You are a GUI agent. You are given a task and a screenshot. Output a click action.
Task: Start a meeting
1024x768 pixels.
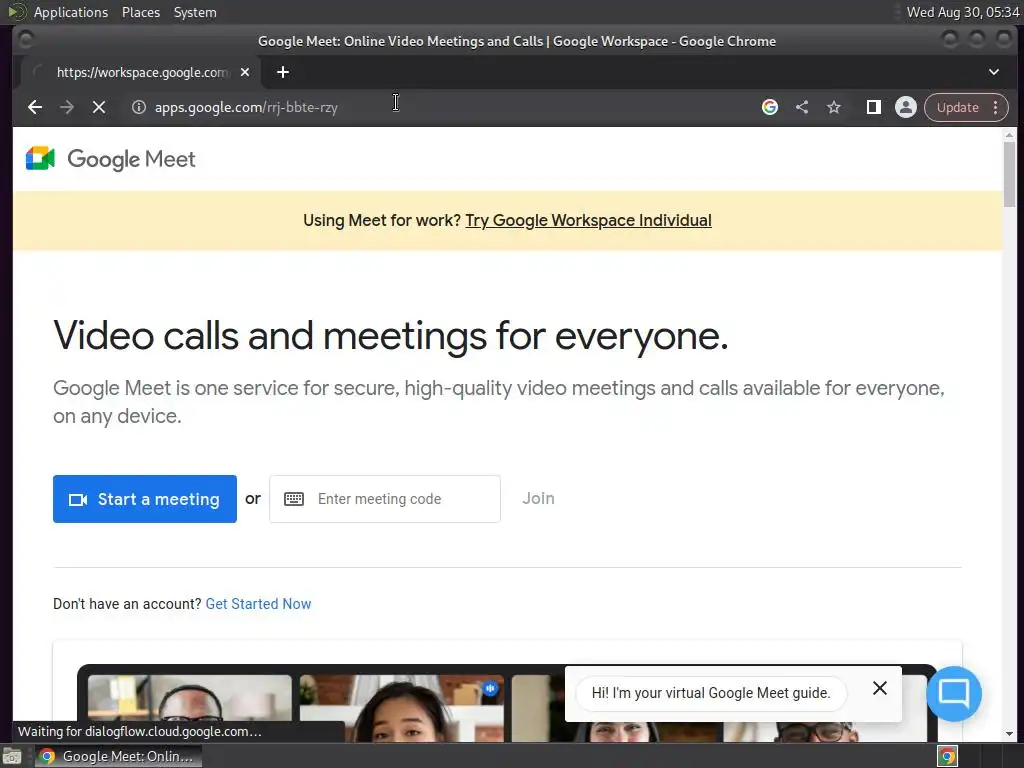pyautogui.click(x=145, y=499)
